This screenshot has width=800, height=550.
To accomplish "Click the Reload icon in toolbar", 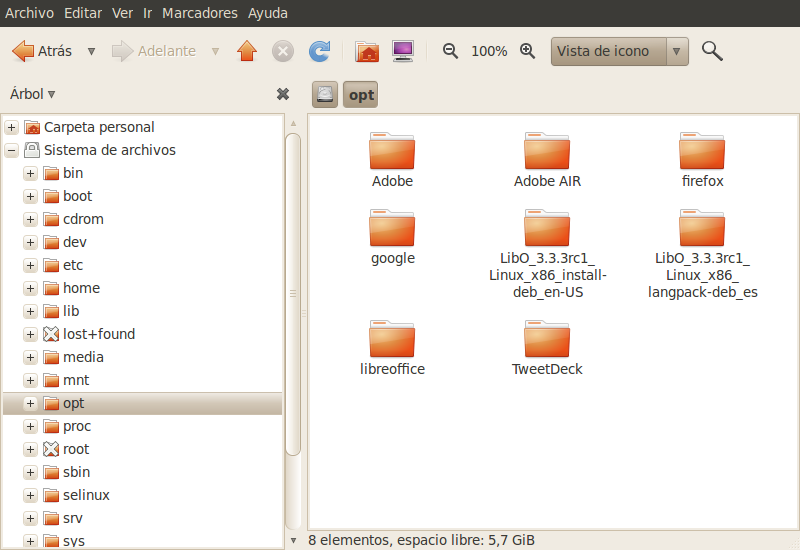I will [319, 51].
